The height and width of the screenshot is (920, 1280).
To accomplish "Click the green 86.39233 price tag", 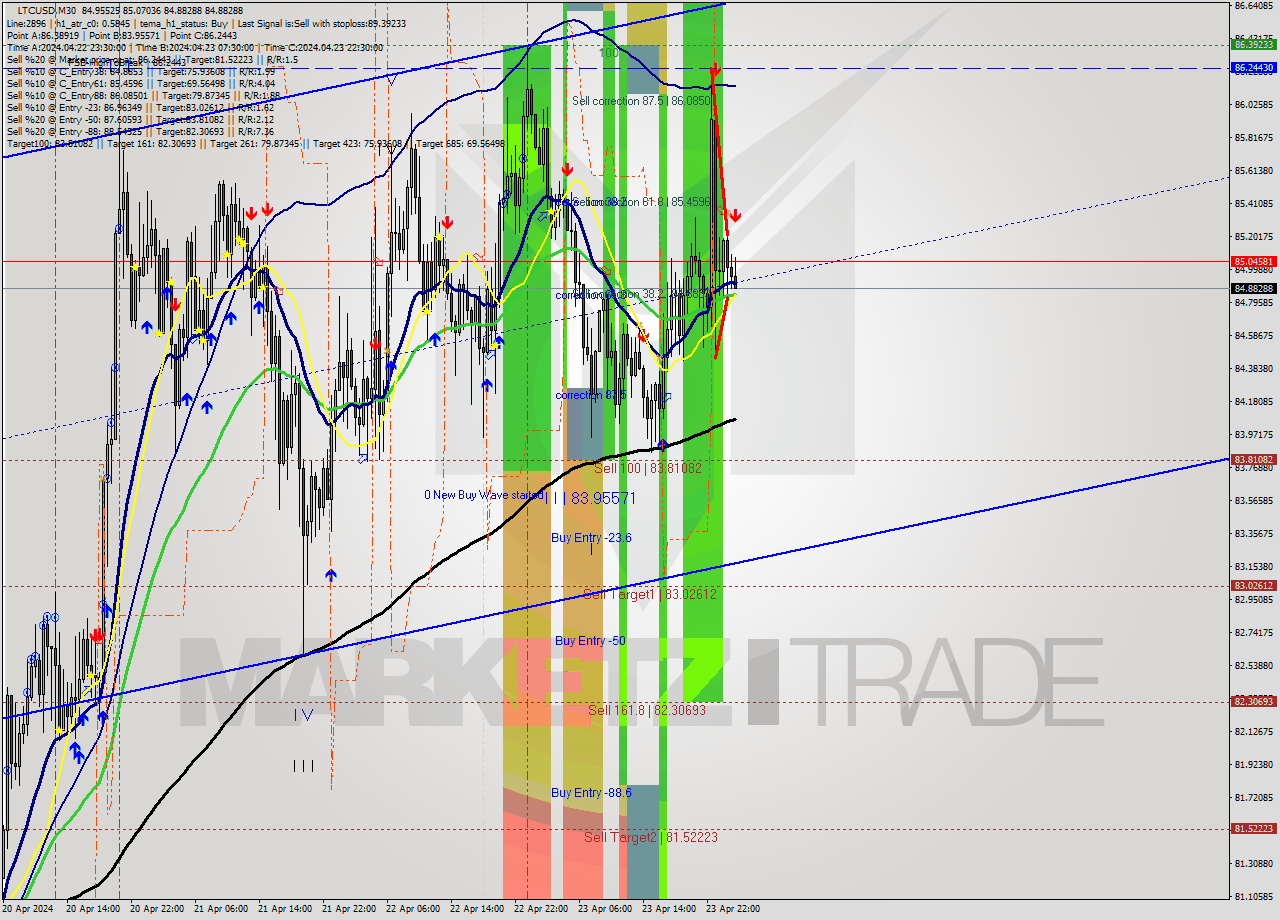I will point(1254,45).
